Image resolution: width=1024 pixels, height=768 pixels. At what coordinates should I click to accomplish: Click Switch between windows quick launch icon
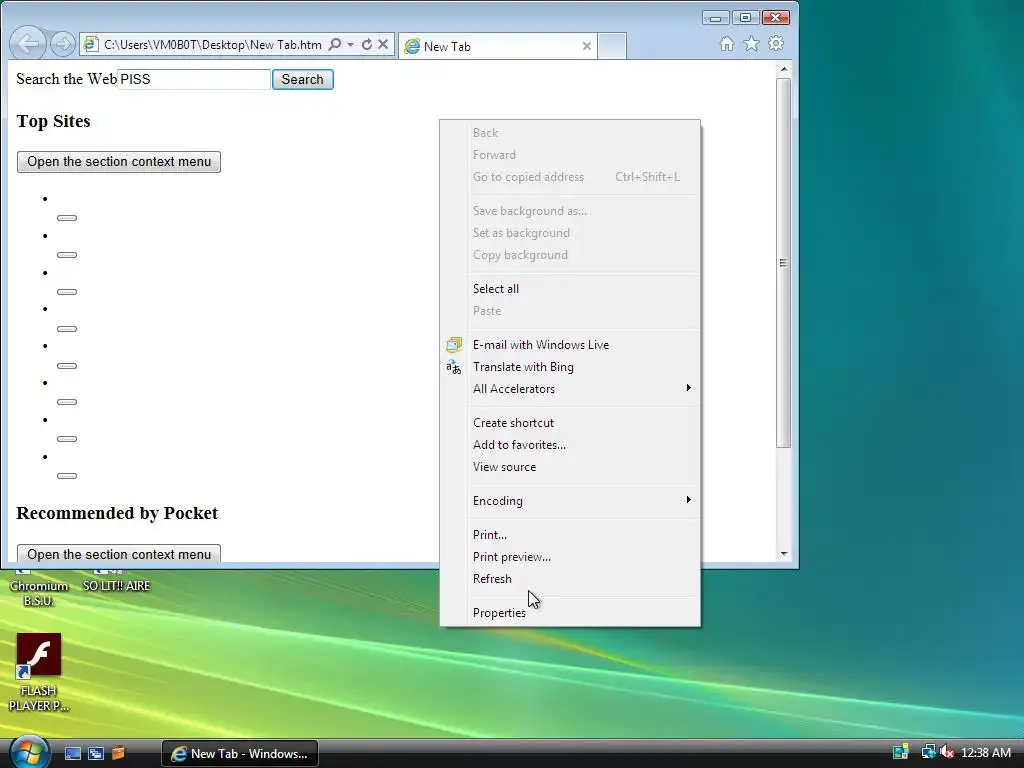point(95,754)
